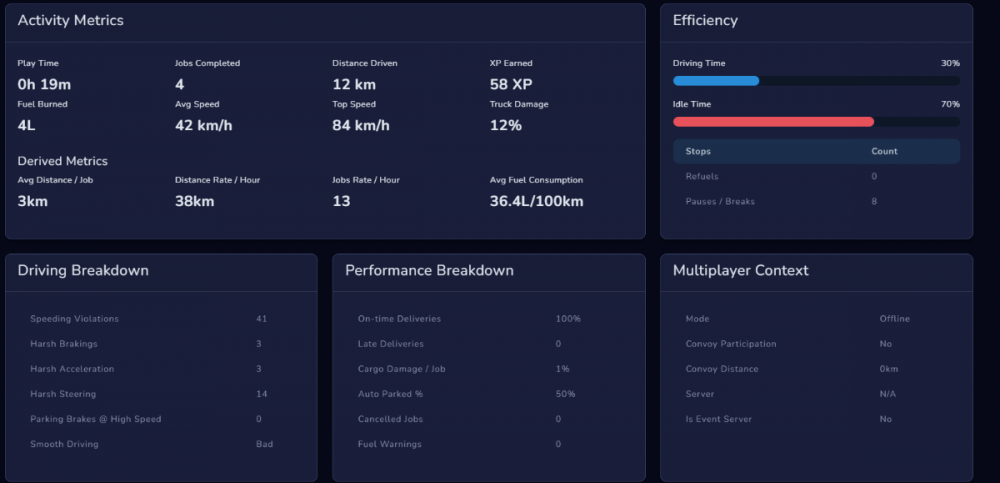This screenshot has width=1000, height=483.
Task: Click the Stops column header
Action: click(698, 151)
